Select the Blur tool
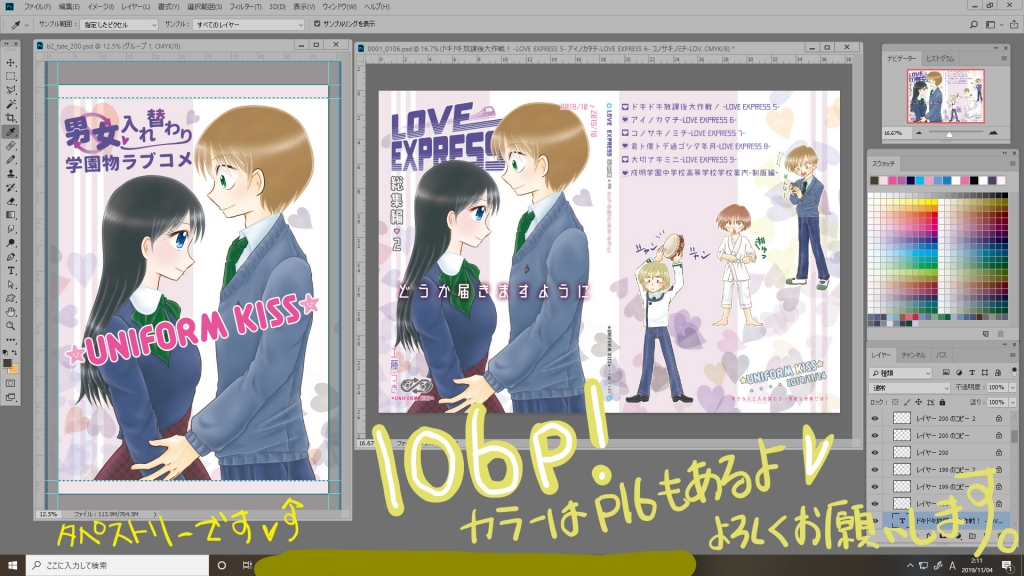Viewport: 1024px width, 576px height. 11,229
